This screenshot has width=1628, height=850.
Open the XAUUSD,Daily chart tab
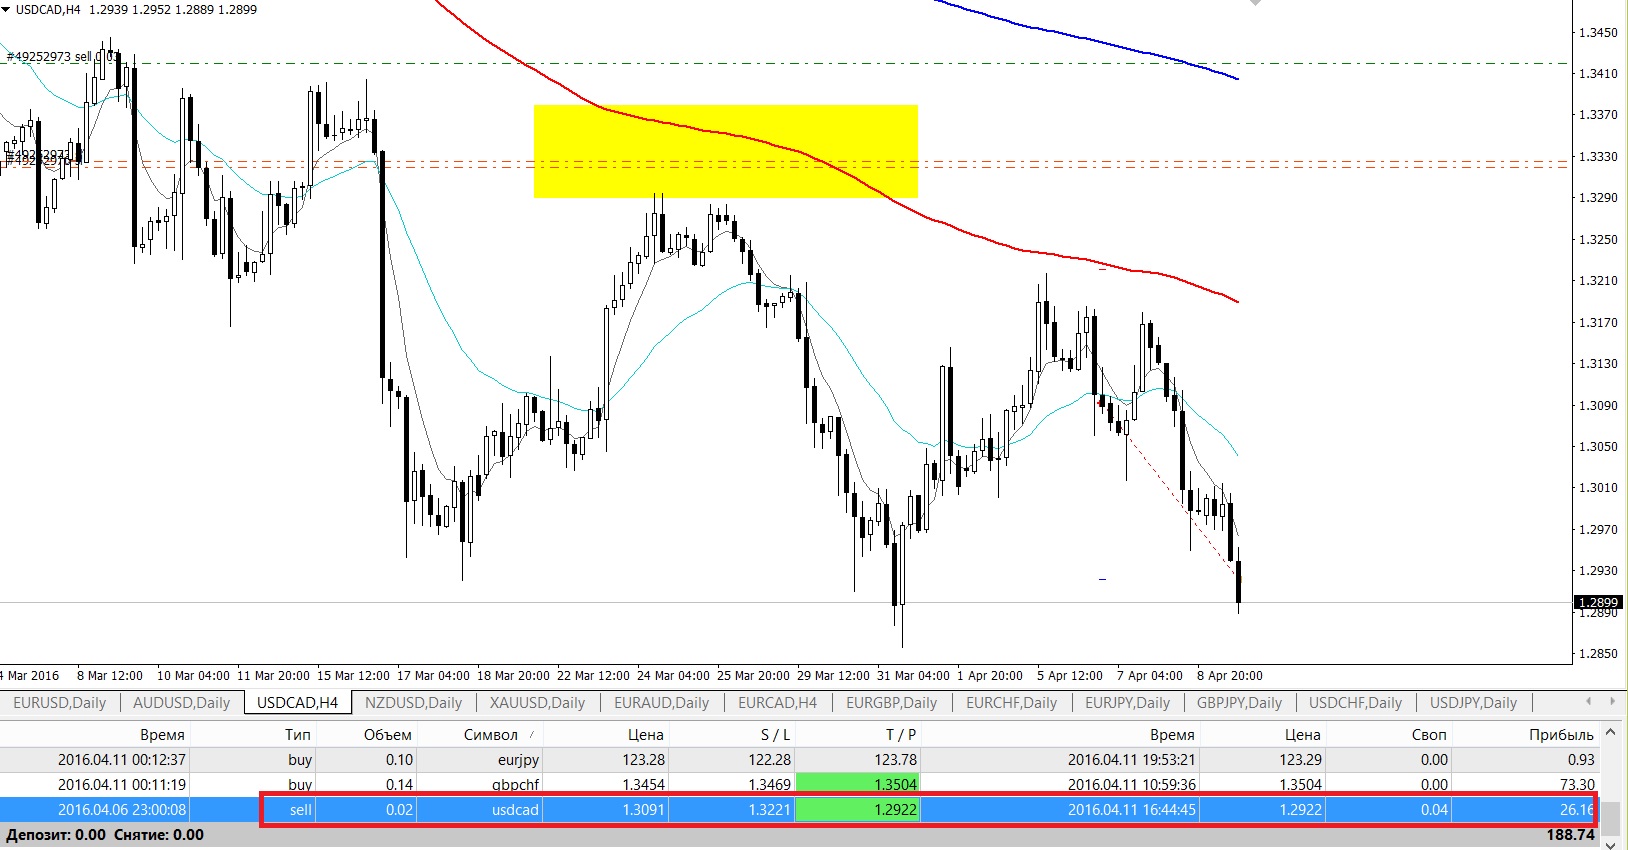pyautogui.click(x=537, y=703)
